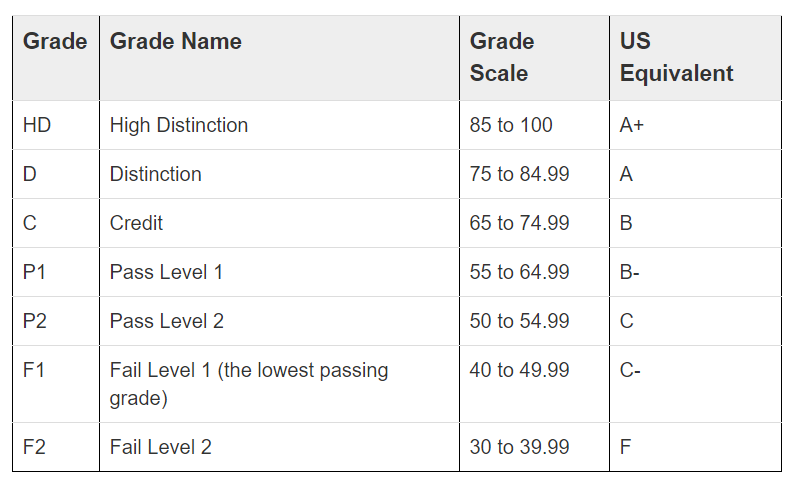Click the Grade Name column header

176,42
